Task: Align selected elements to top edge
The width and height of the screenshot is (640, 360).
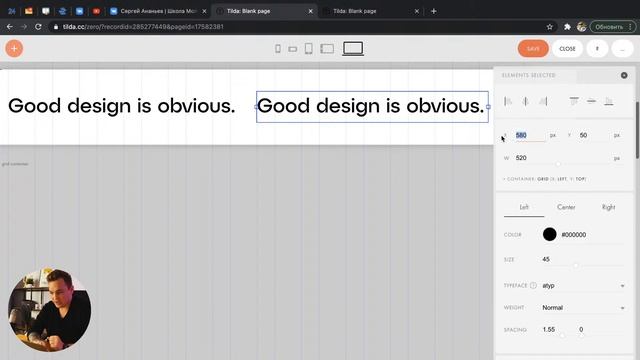Action: pyautogui.click(x=574, y=101)
